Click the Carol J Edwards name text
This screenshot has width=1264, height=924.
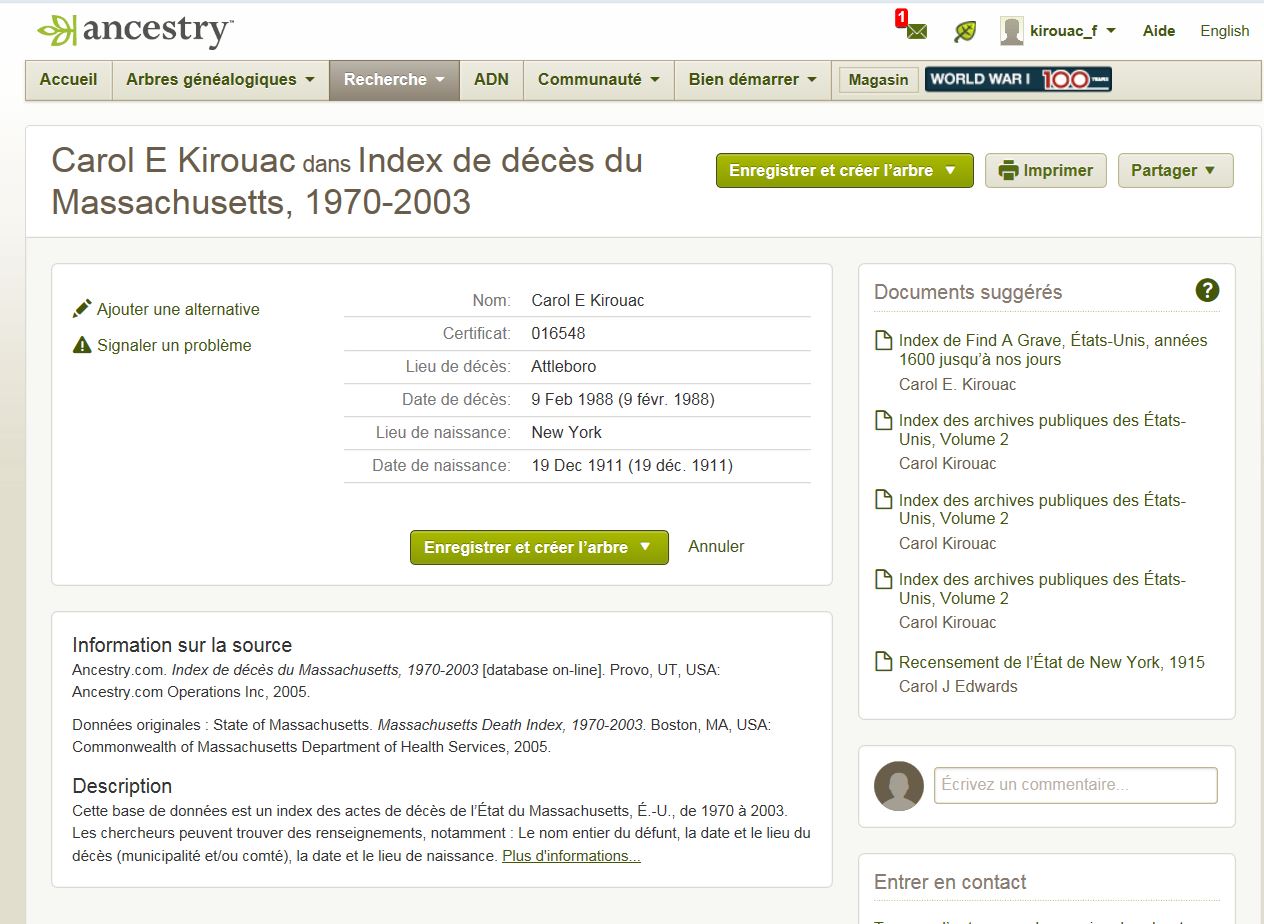pyautogui.click(x=958, y=686)
